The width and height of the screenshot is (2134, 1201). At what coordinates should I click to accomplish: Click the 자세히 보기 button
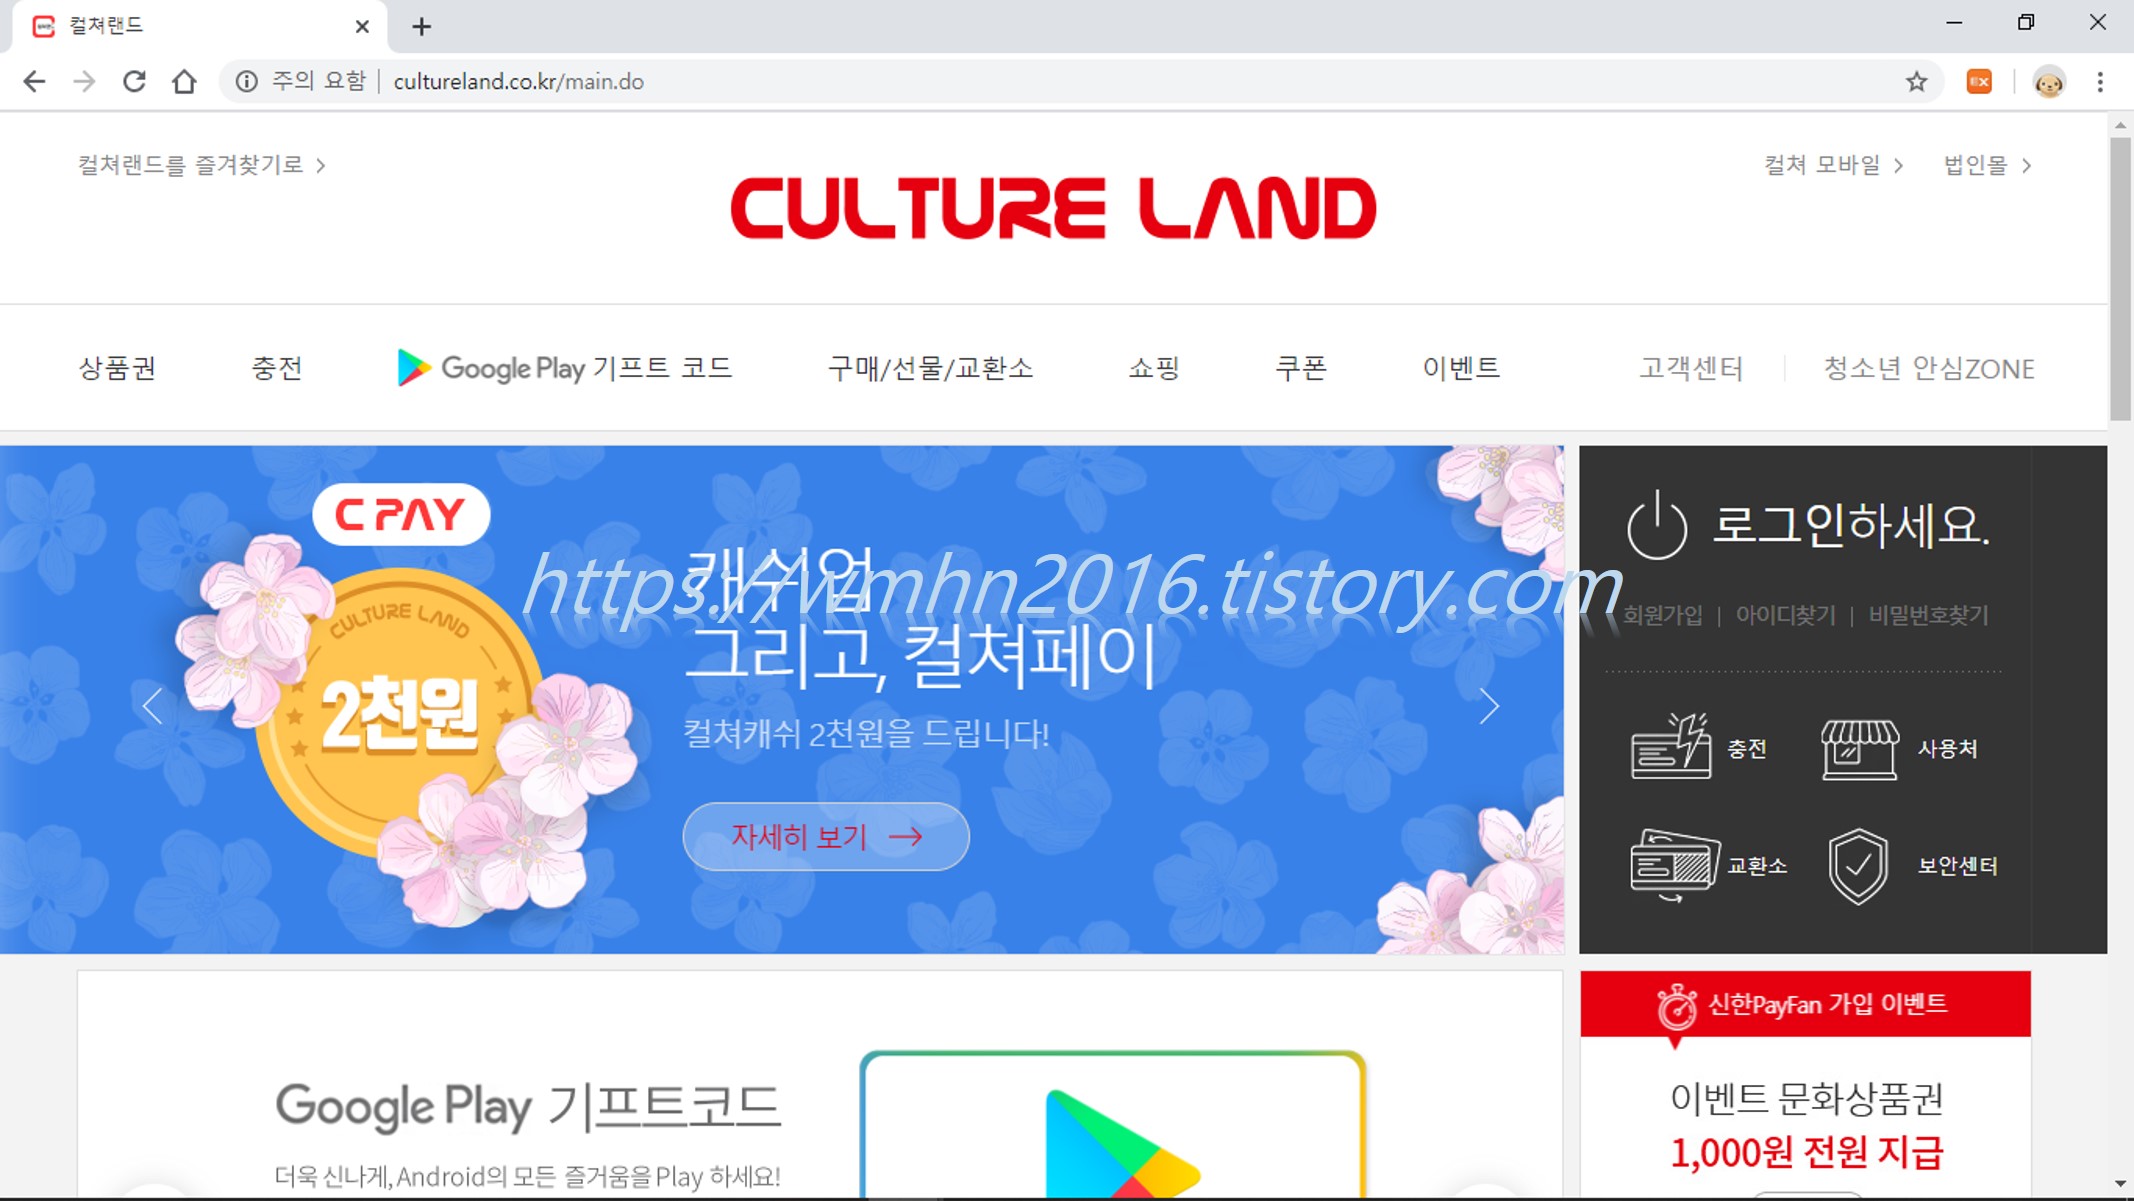click(x=826, y=836)
